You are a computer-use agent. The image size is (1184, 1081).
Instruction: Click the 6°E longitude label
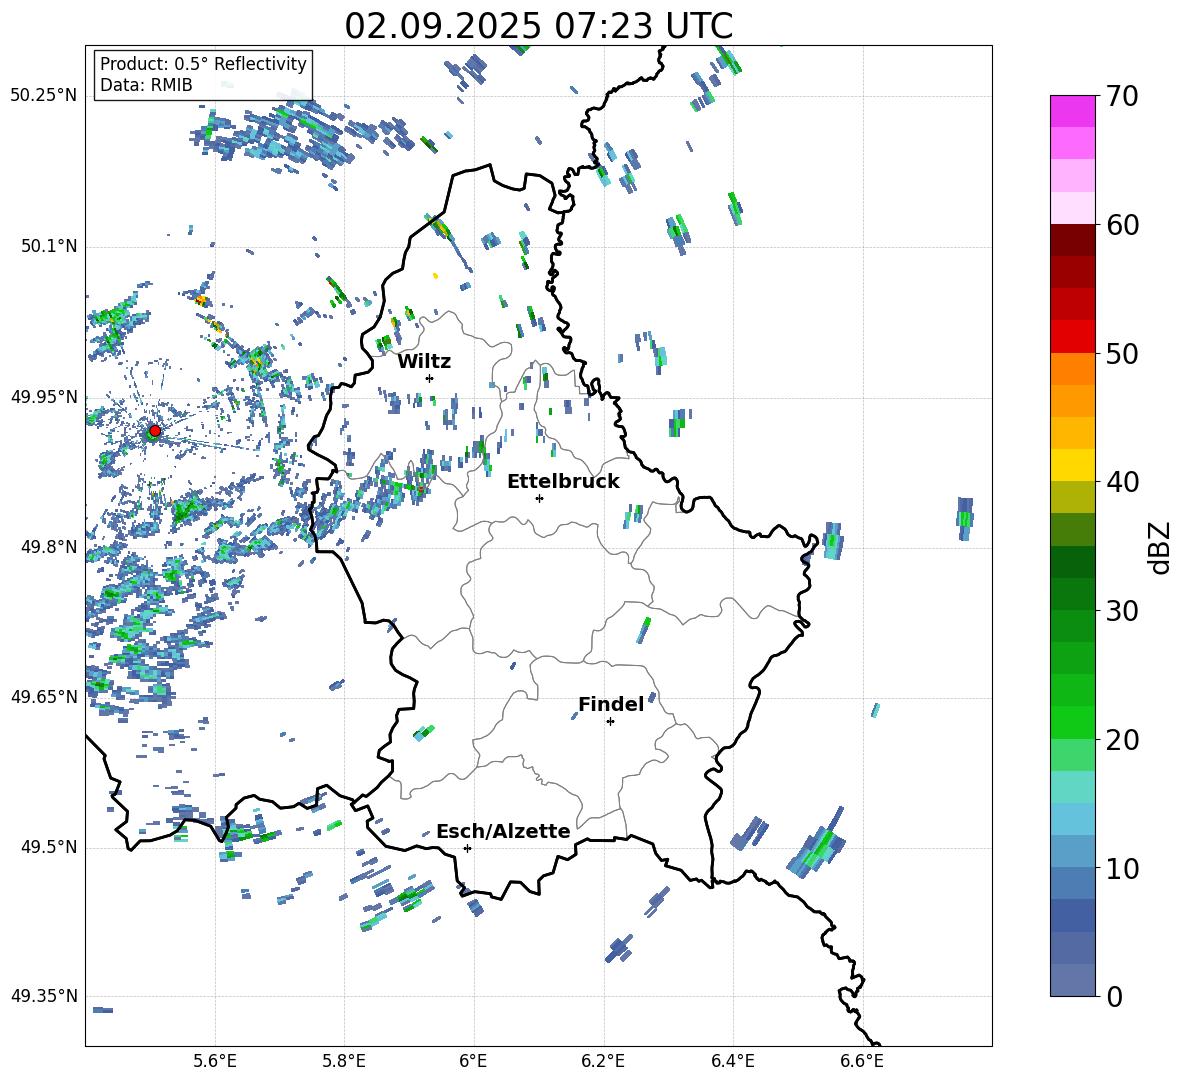(473, 1061)
